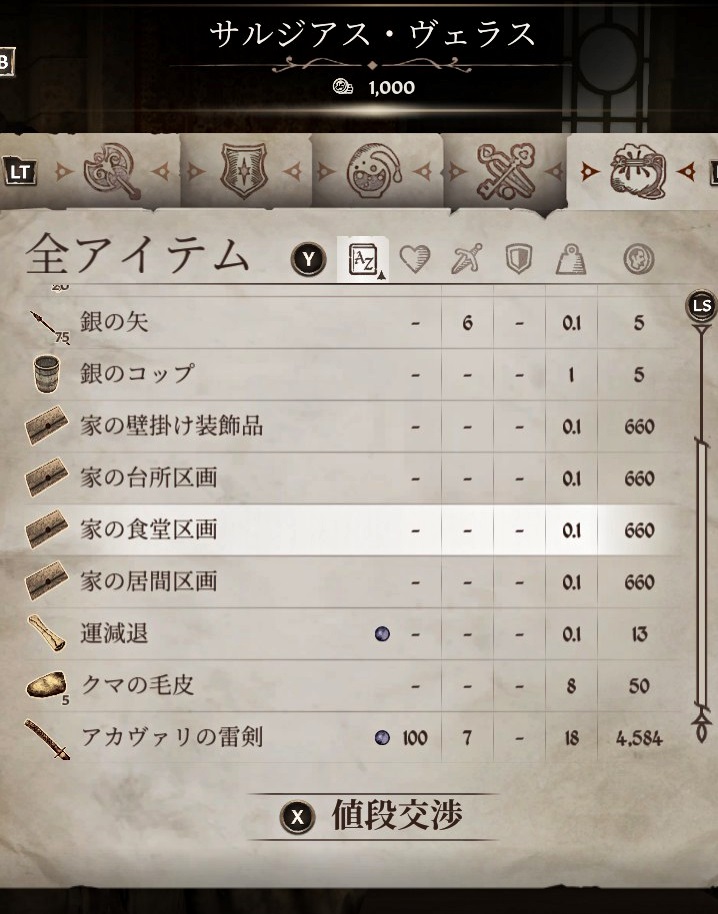The width and height of the screenshot is (718, 914).
Task: Sort by the weight column icon
Action: (x=571, y=259)
